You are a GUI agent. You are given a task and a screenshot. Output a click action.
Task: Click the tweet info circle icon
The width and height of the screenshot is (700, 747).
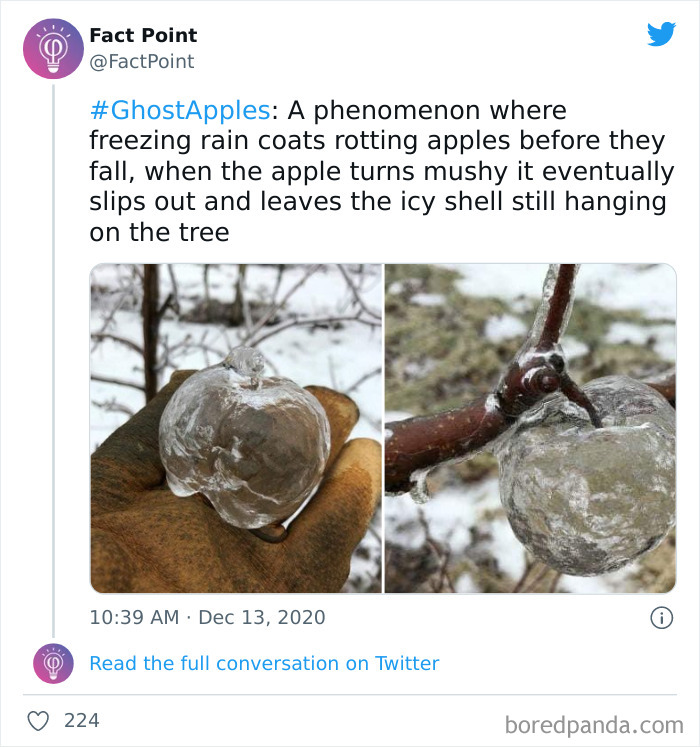pyautogui.click(x=661, y=618)
